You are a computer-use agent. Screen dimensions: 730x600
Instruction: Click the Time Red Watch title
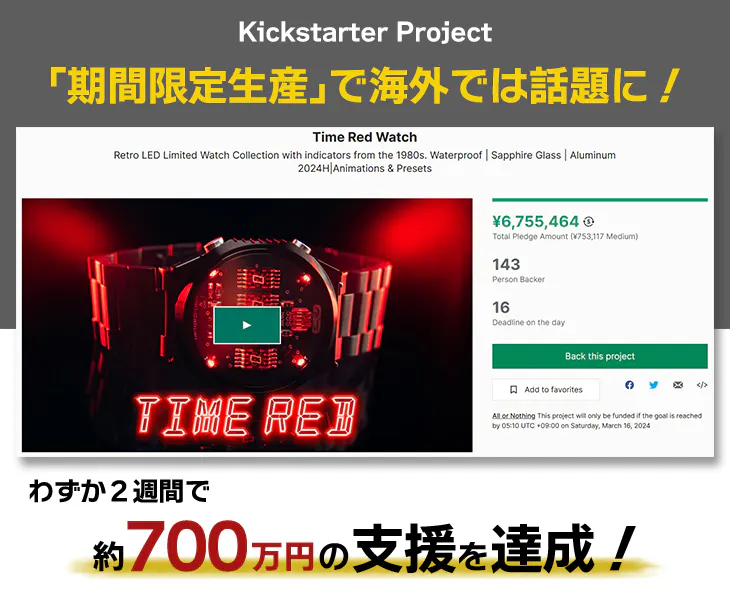365,137
